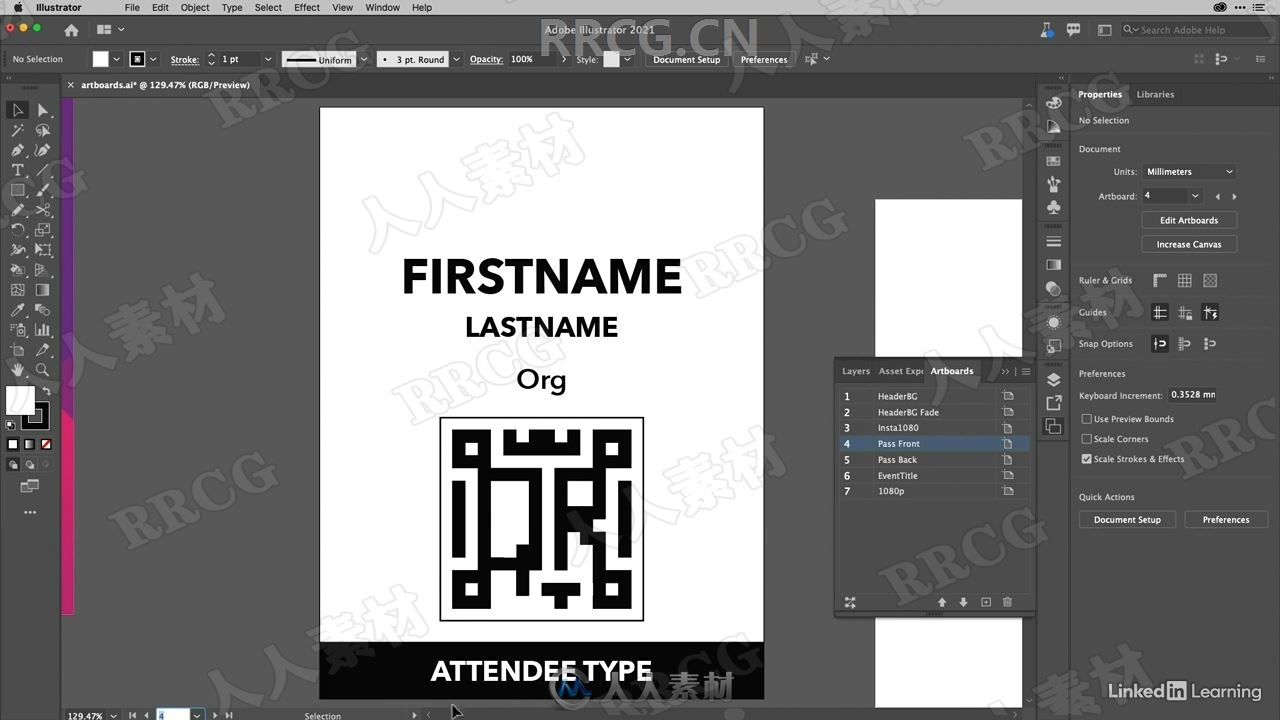Click the Edit Artboards button
This screenshot has height=720, width=1280.
tap(1189, 220)
